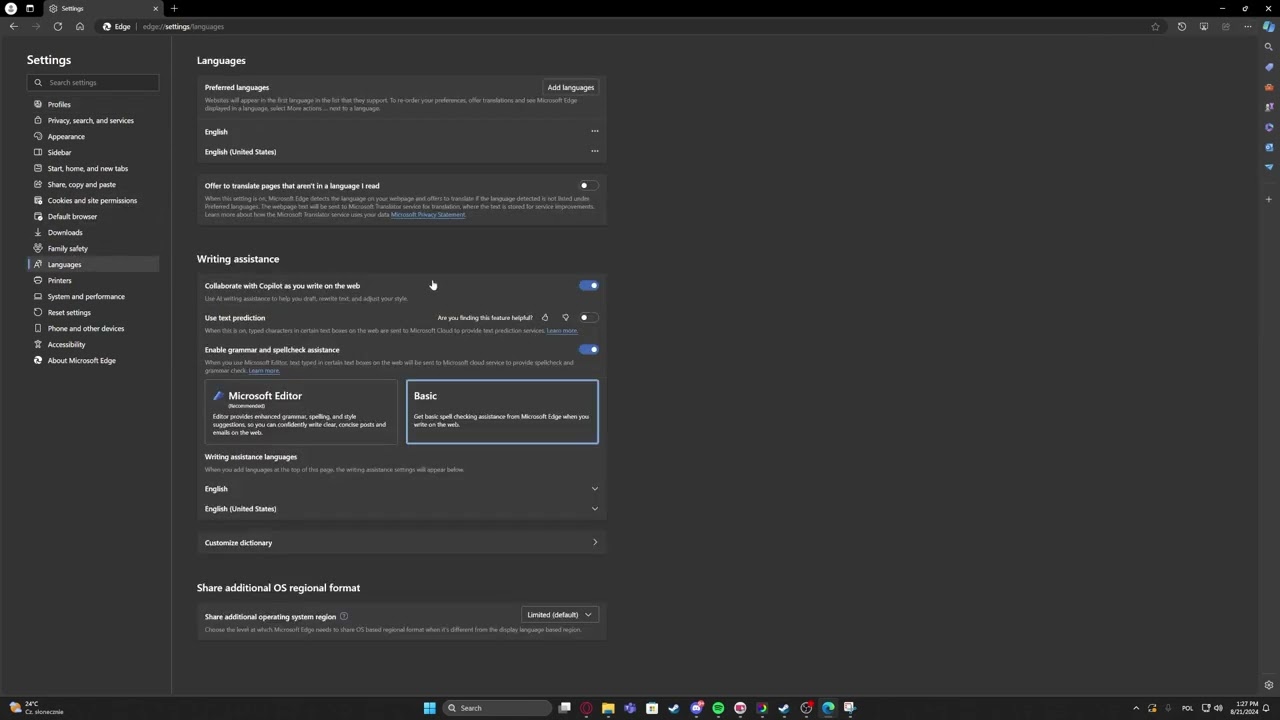Open the Shopping tag icon in sidebar

click(1269, 67)
